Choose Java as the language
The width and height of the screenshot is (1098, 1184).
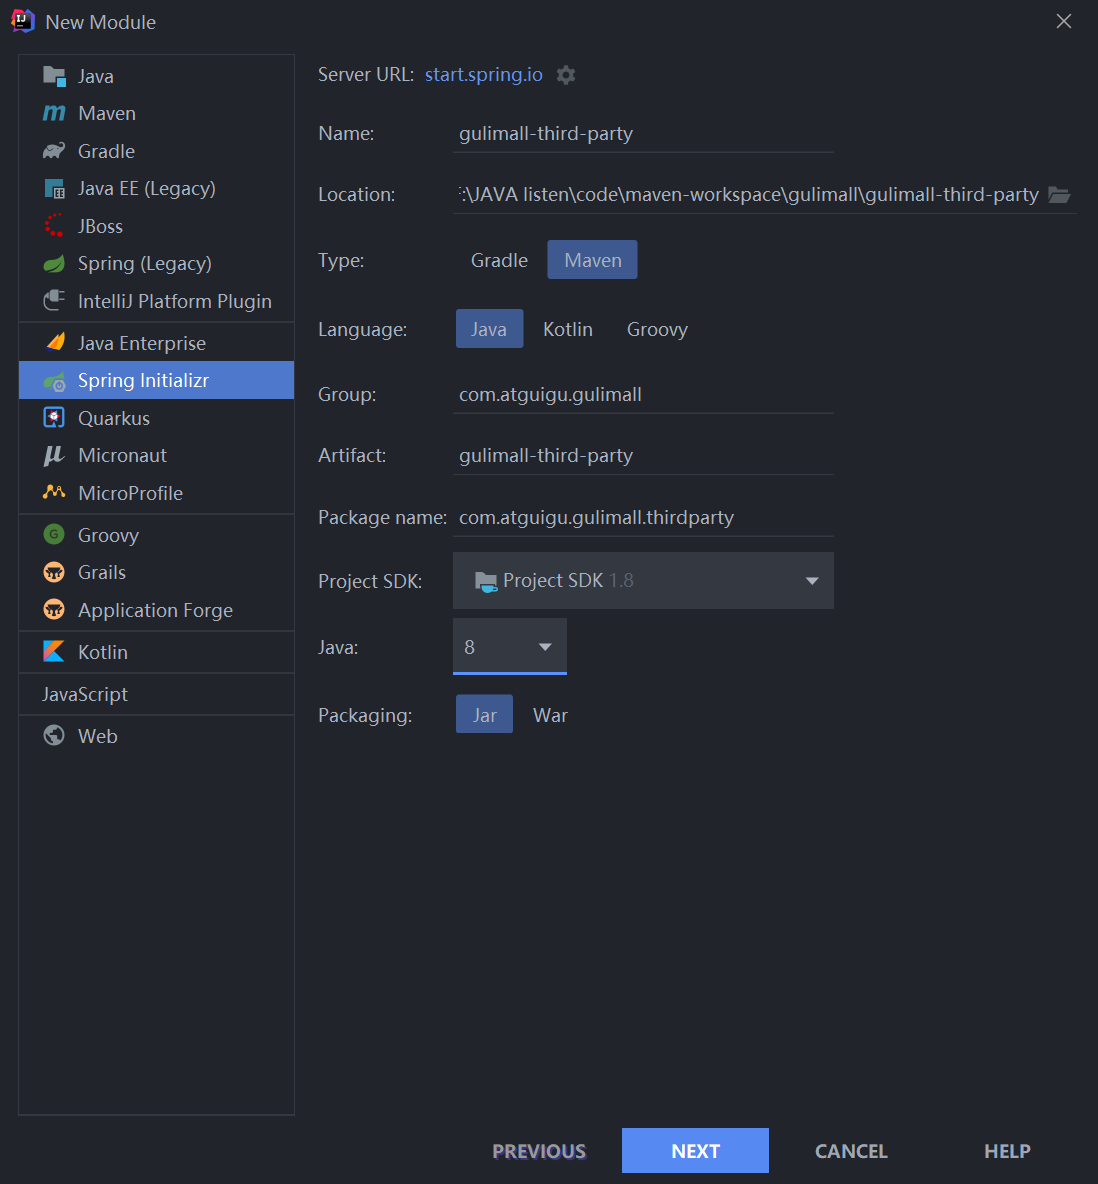click(x=489, y=329)
